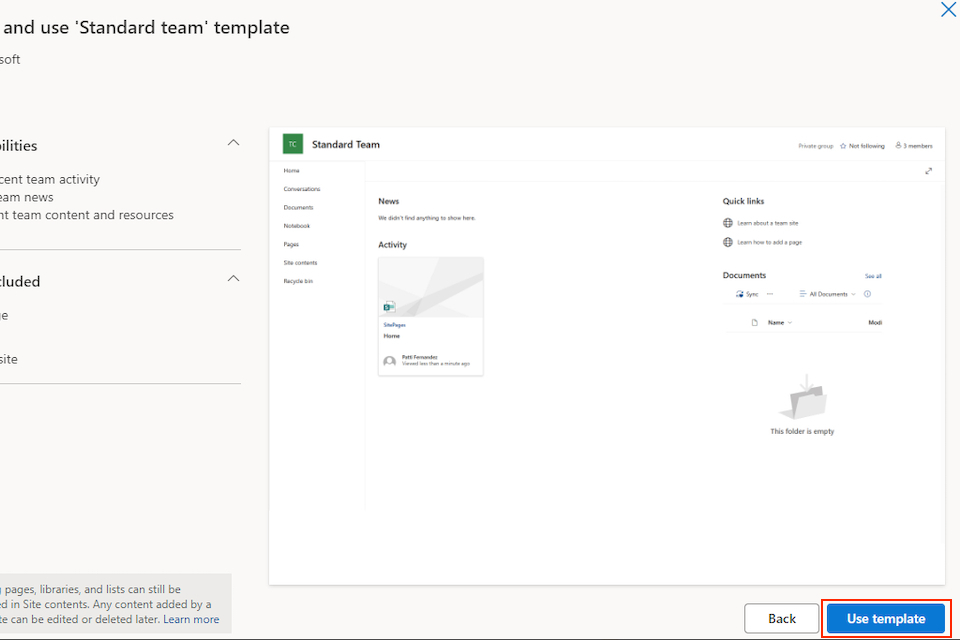
Task: Click the info icon next to All Documents
Action: [867, 294]
